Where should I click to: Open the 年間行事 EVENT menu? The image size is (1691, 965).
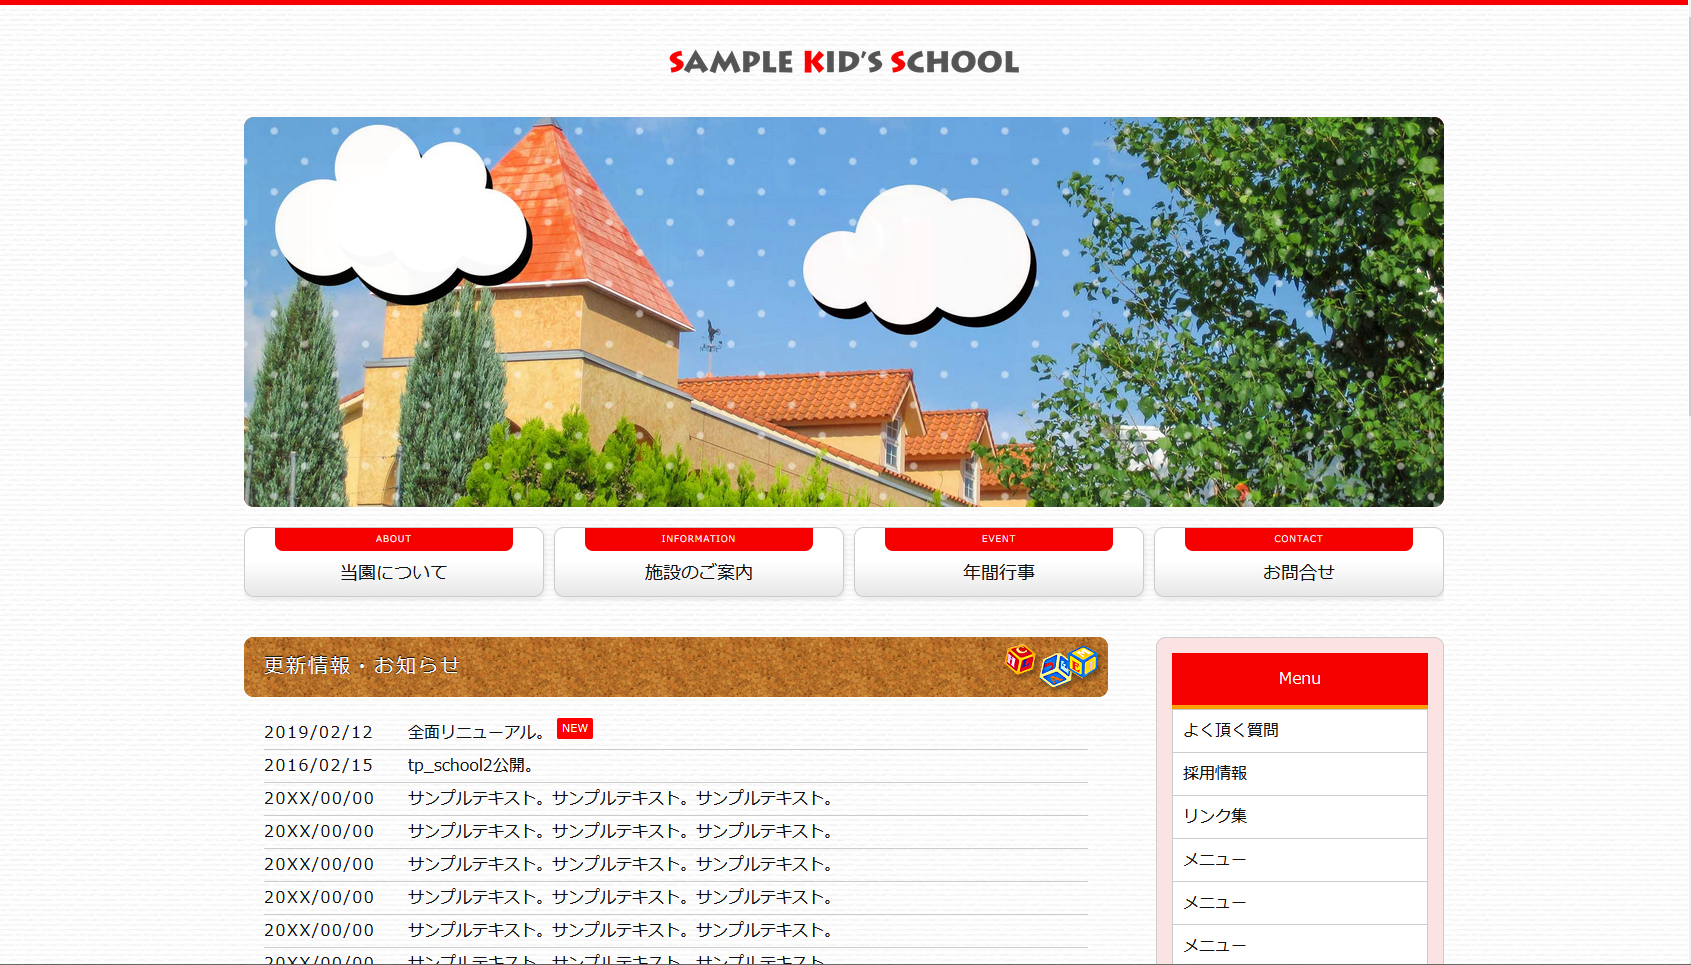[999, 562]
